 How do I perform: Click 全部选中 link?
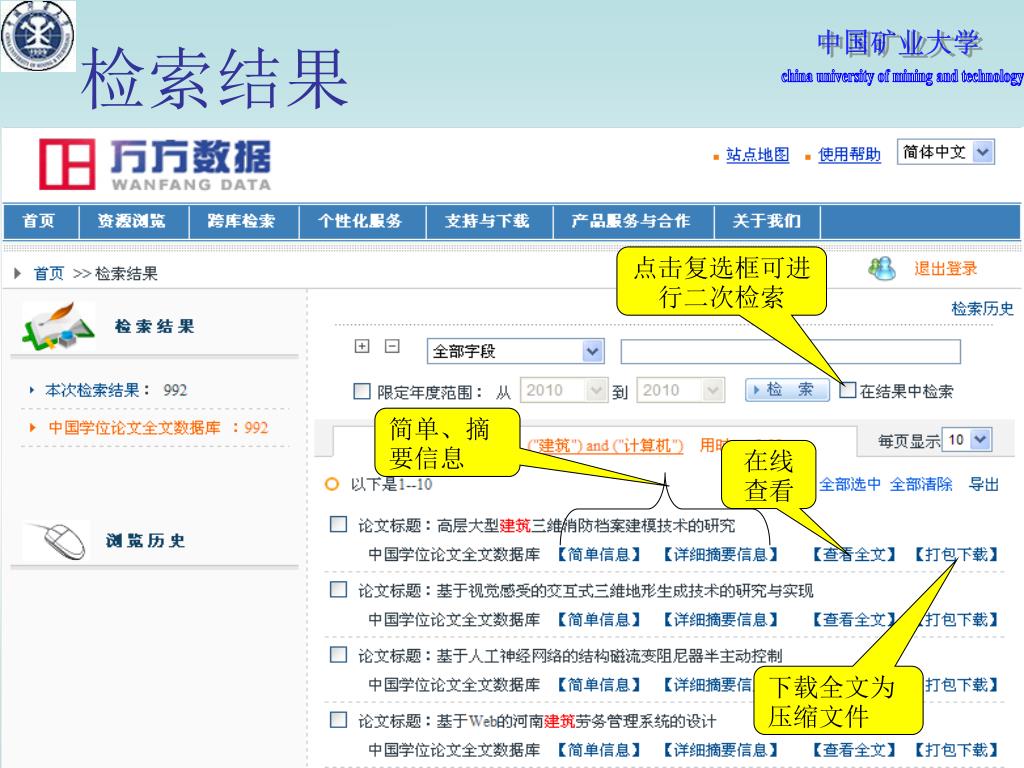tap(850, 485)
